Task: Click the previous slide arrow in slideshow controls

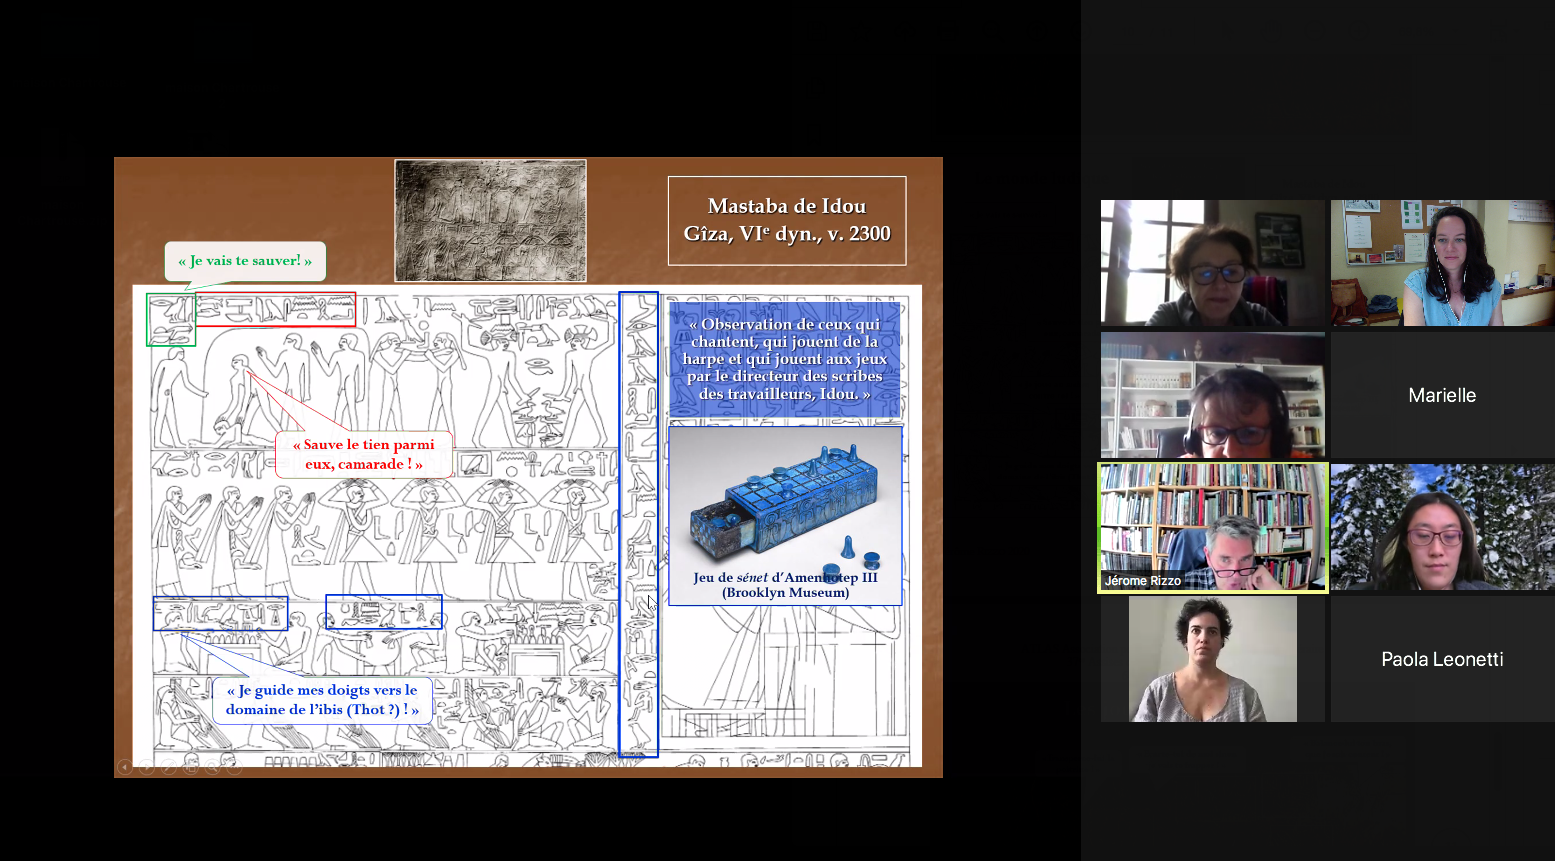Action: point(124,767)
